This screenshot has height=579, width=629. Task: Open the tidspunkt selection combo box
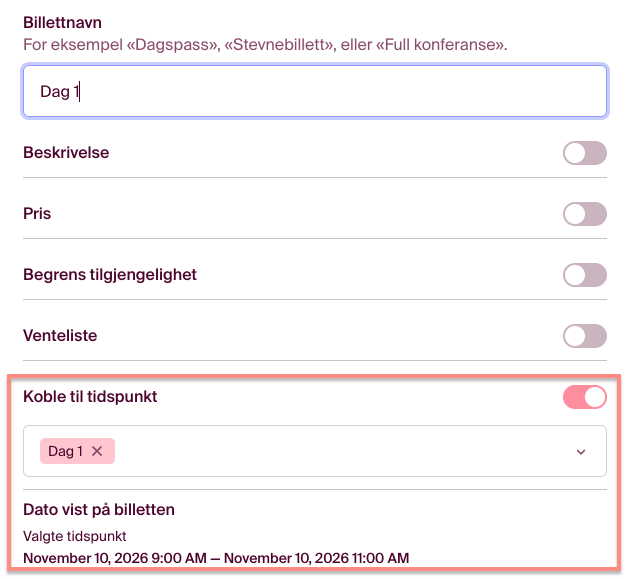pyautogui.click(x=340, y=452)
